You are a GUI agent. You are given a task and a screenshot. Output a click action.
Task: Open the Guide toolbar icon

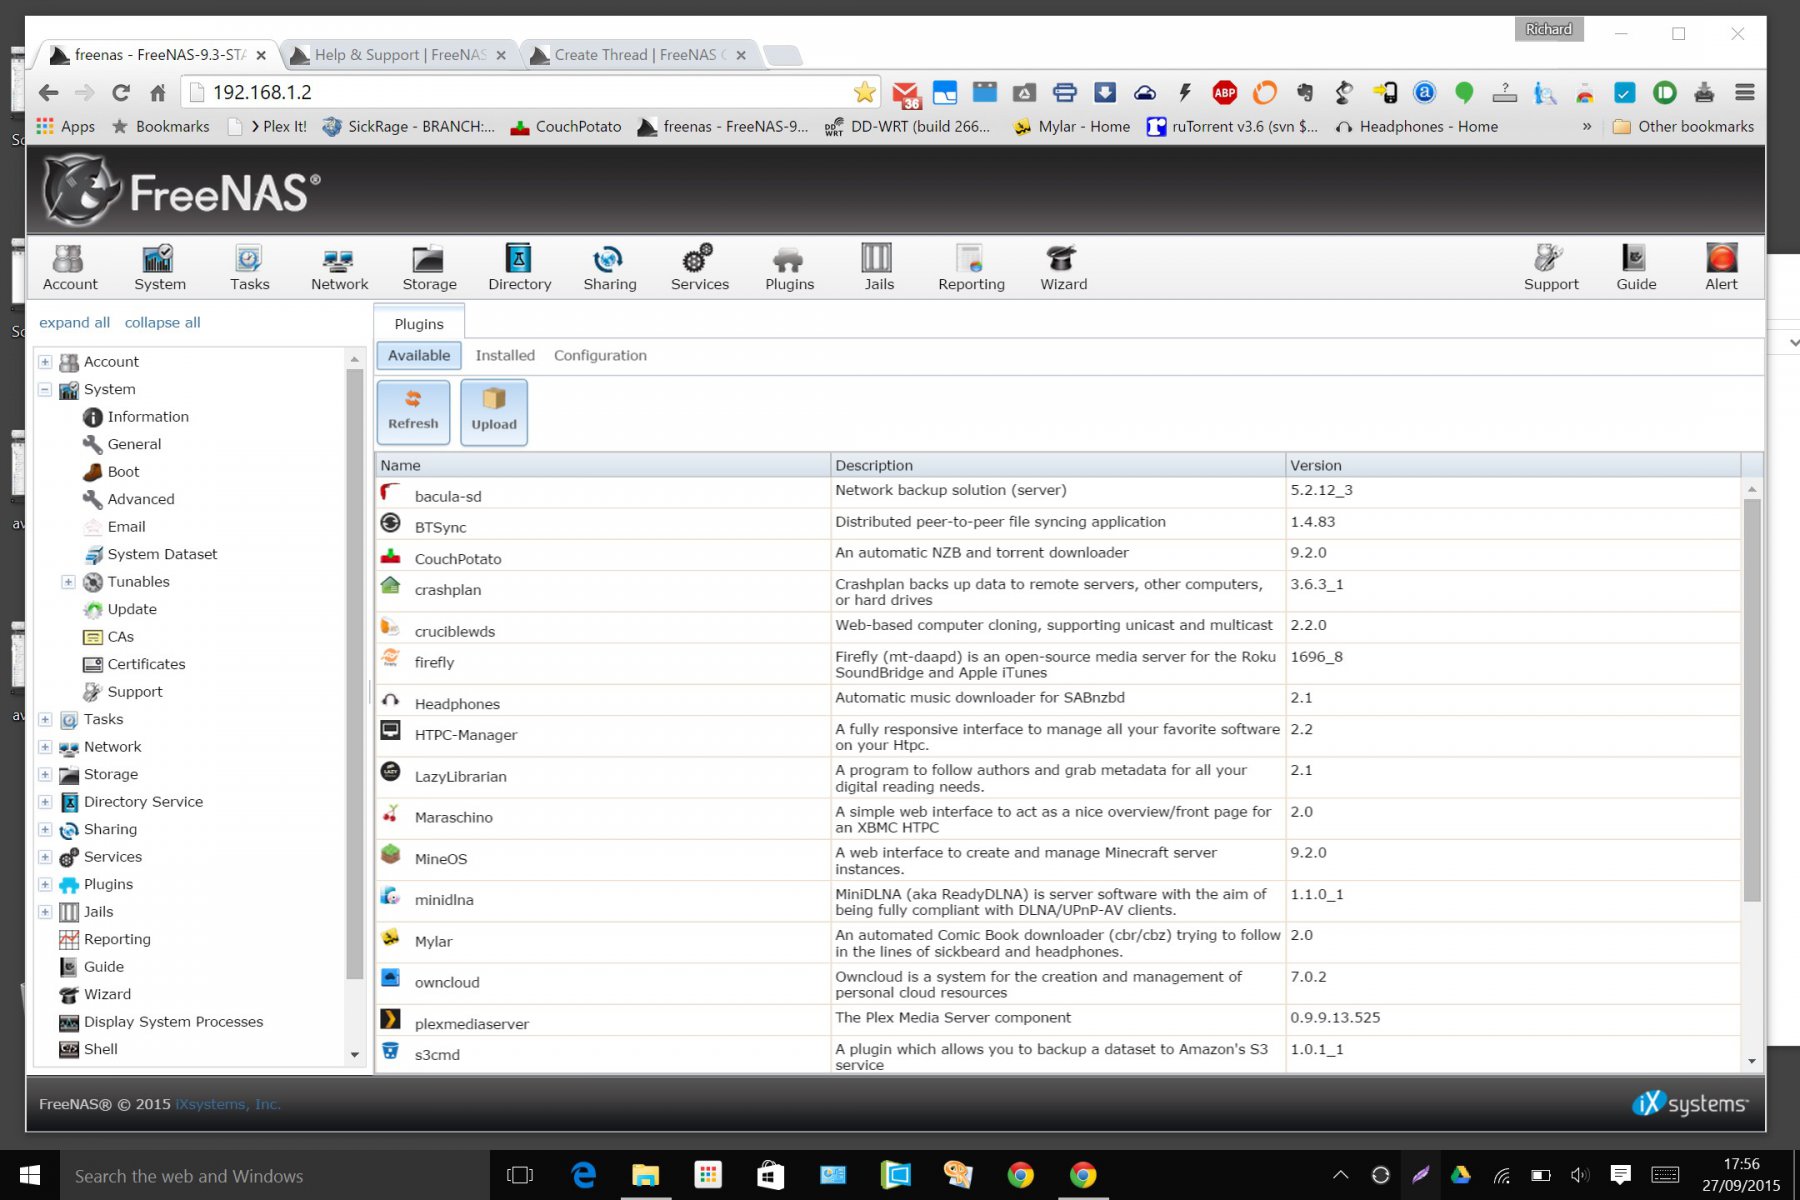(1636, 267)
